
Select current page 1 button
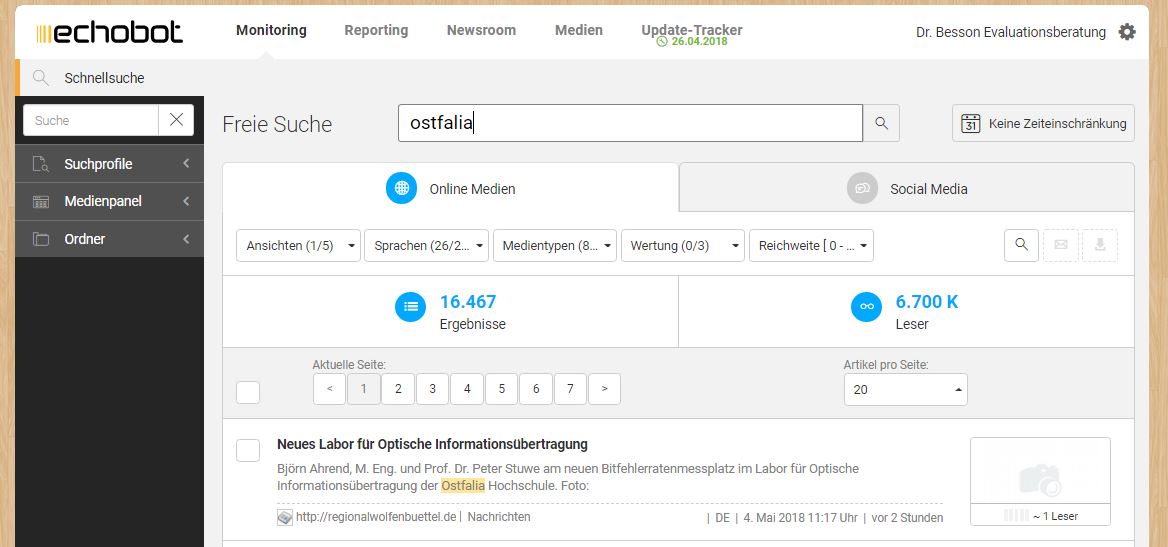click(364, 389)
